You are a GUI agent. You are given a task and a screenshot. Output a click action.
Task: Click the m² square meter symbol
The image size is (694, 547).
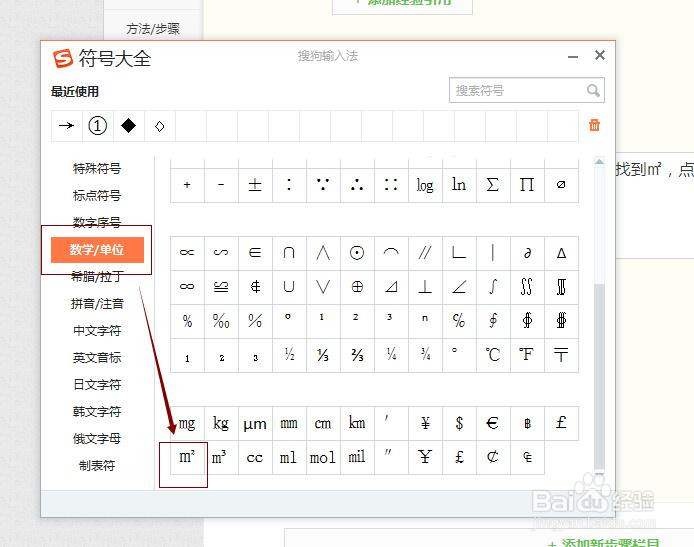187,457
